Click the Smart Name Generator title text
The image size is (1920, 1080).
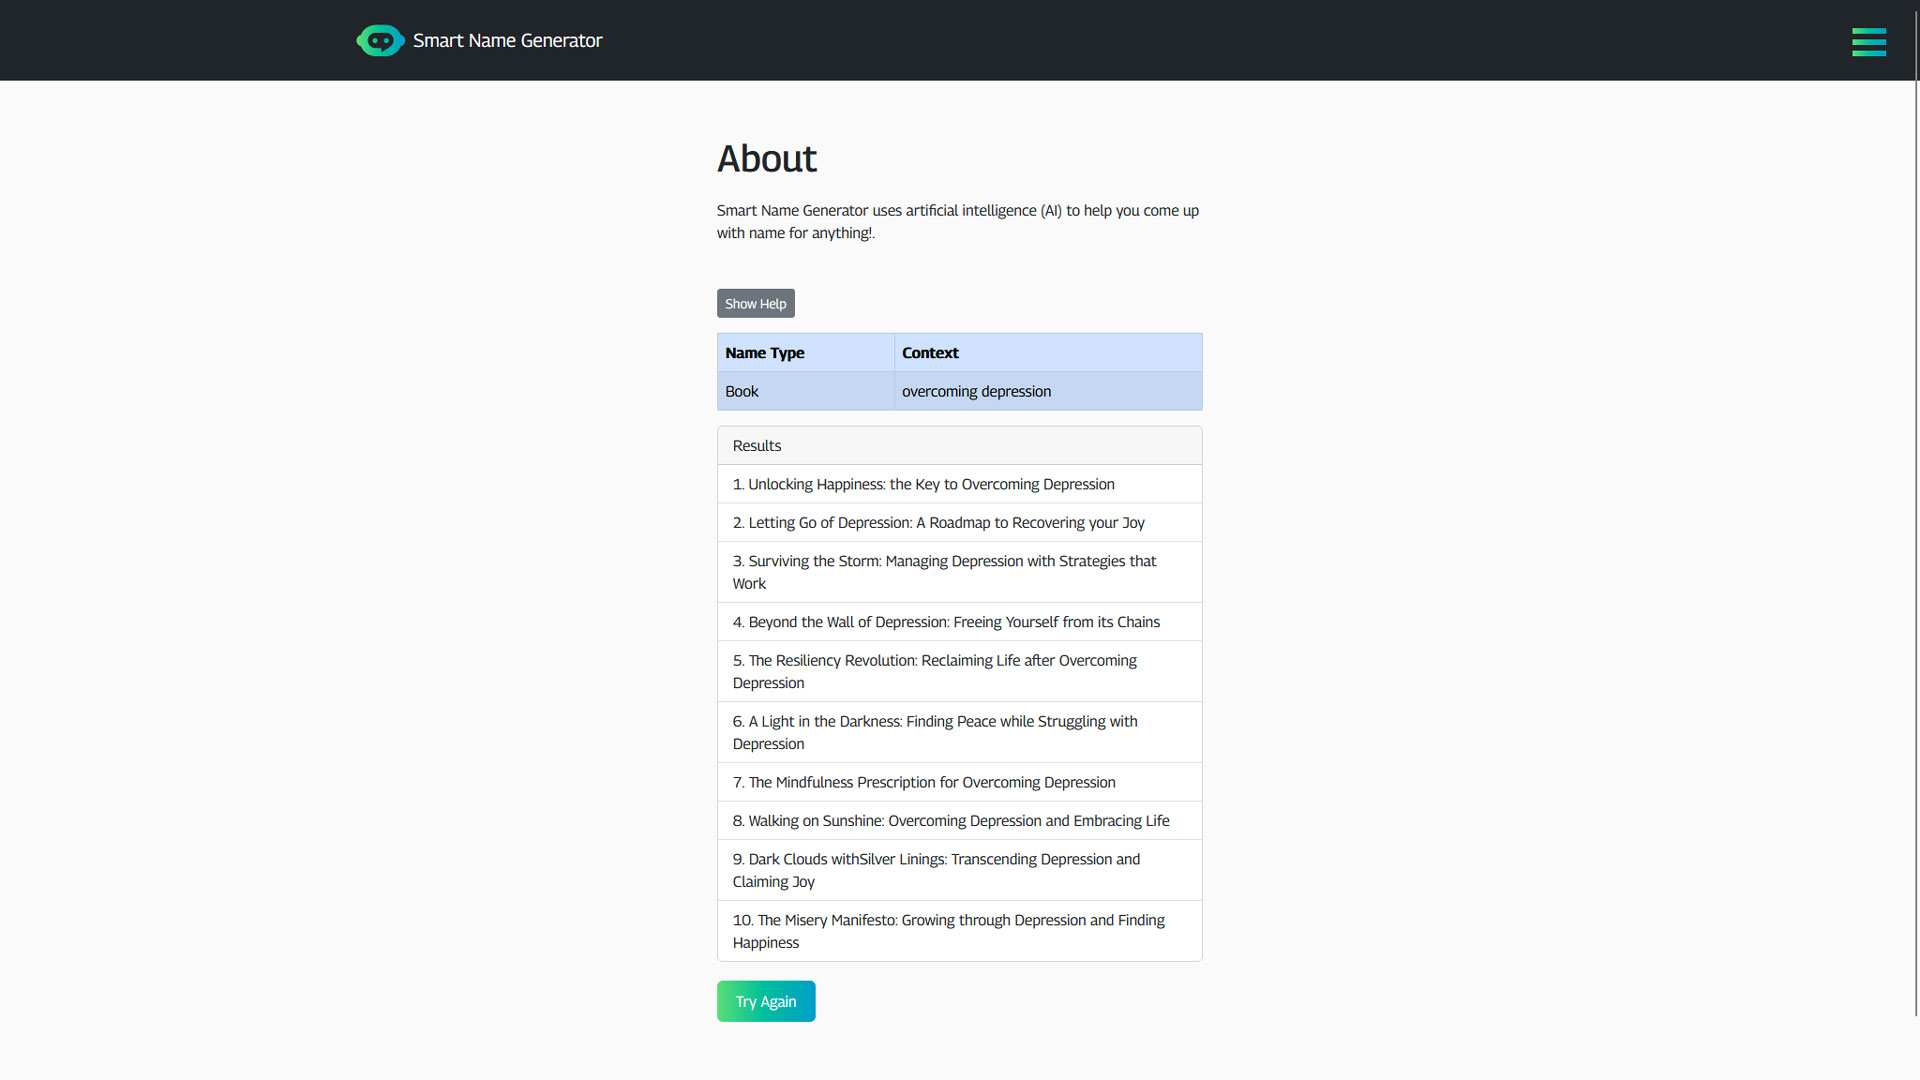pos(508,40)
